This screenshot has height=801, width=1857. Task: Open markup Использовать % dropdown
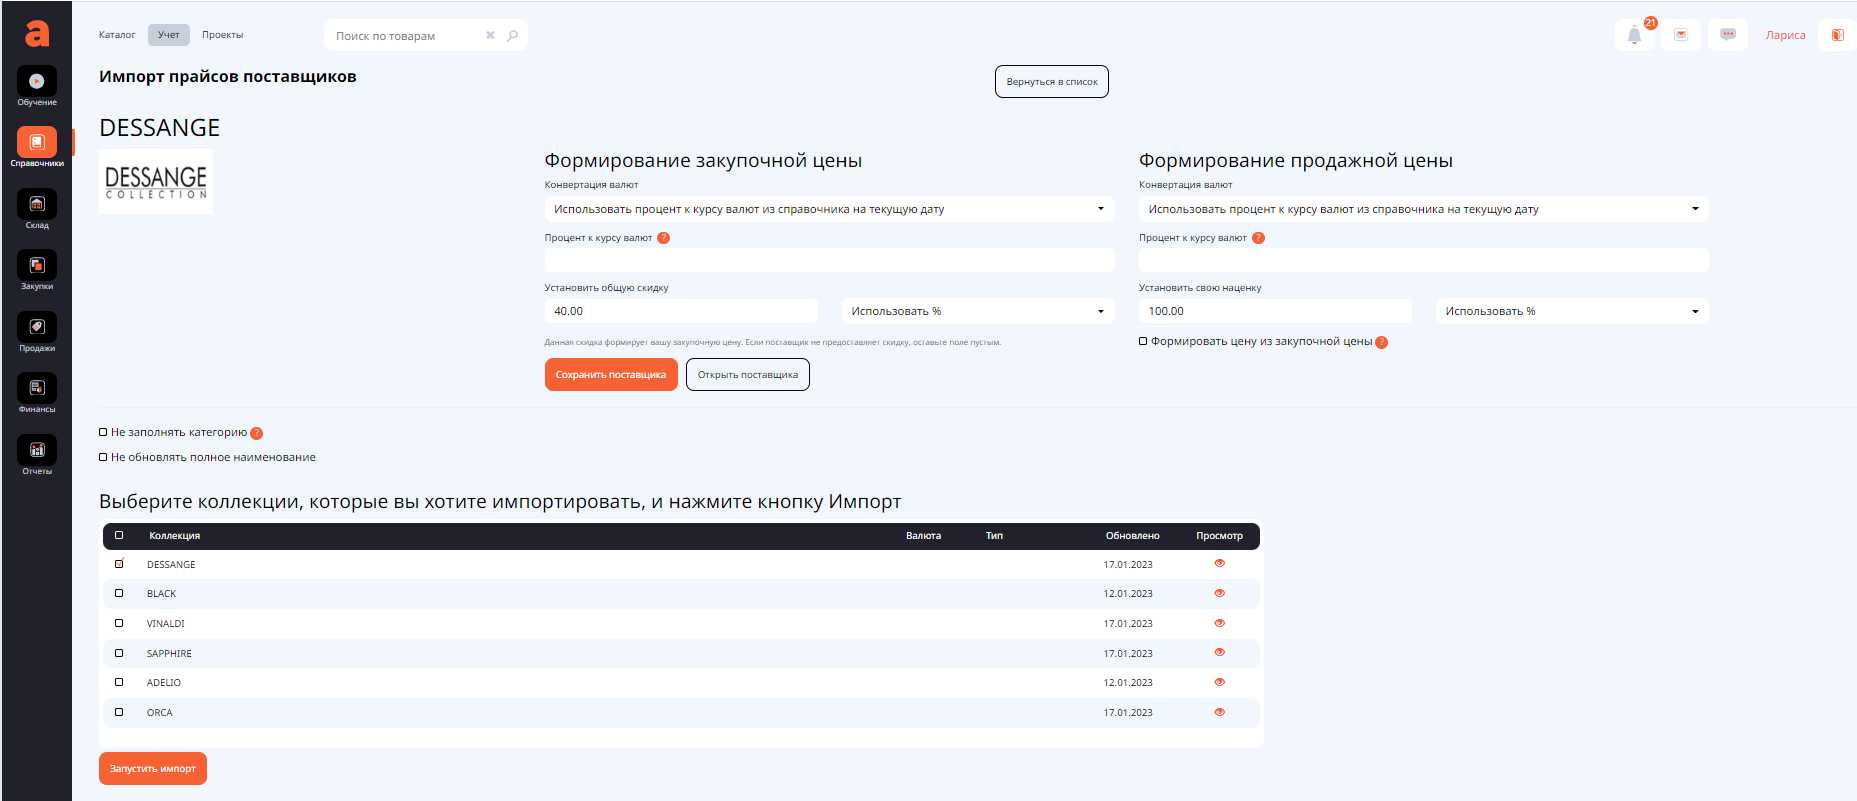(1571, 311)
